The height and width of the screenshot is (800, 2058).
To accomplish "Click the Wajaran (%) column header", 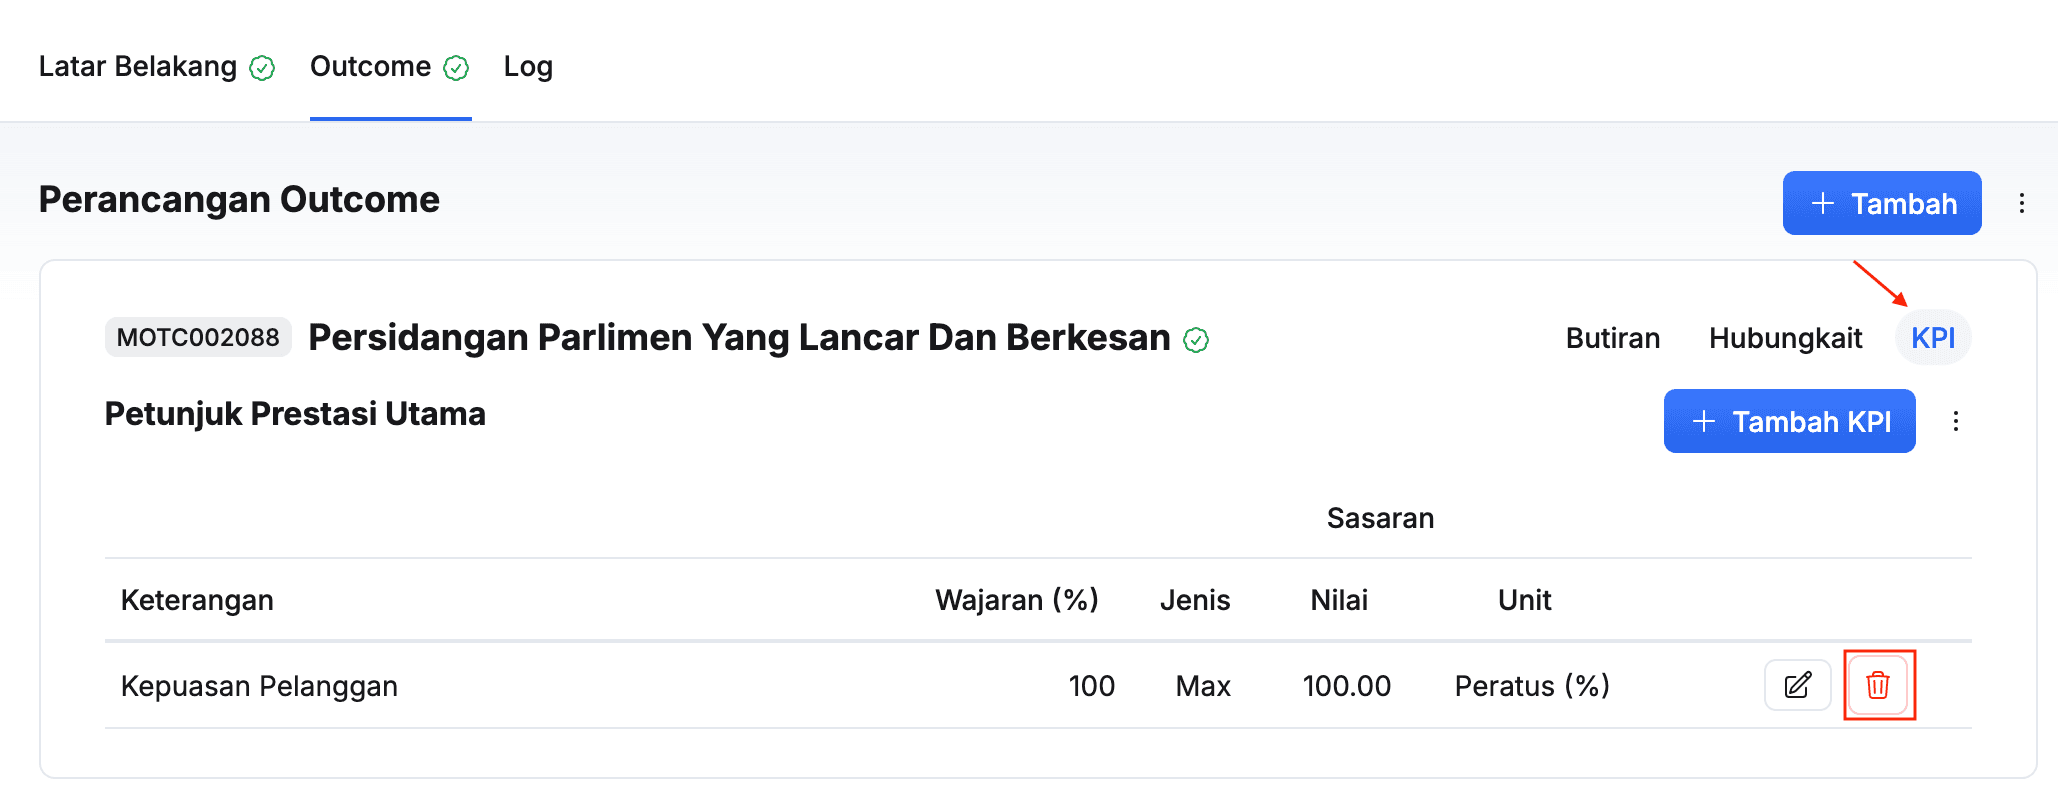I will (1016, 600).
